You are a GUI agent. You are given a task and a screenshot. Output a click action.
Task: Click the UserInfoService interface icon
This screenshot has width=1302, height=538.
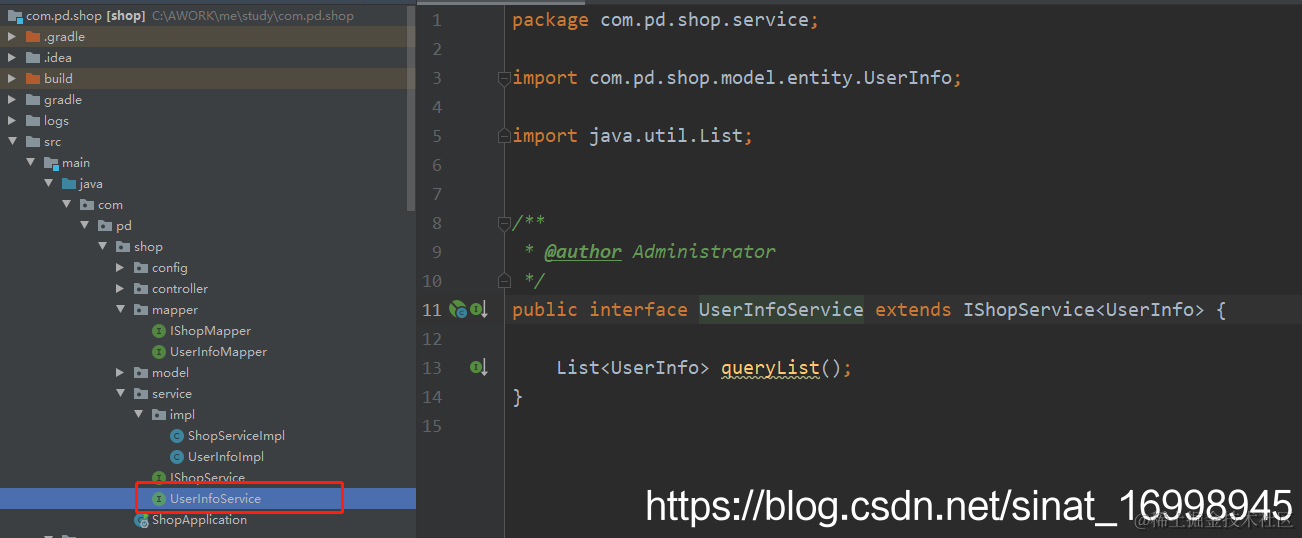pyautogui.click(x=159, y=499)
